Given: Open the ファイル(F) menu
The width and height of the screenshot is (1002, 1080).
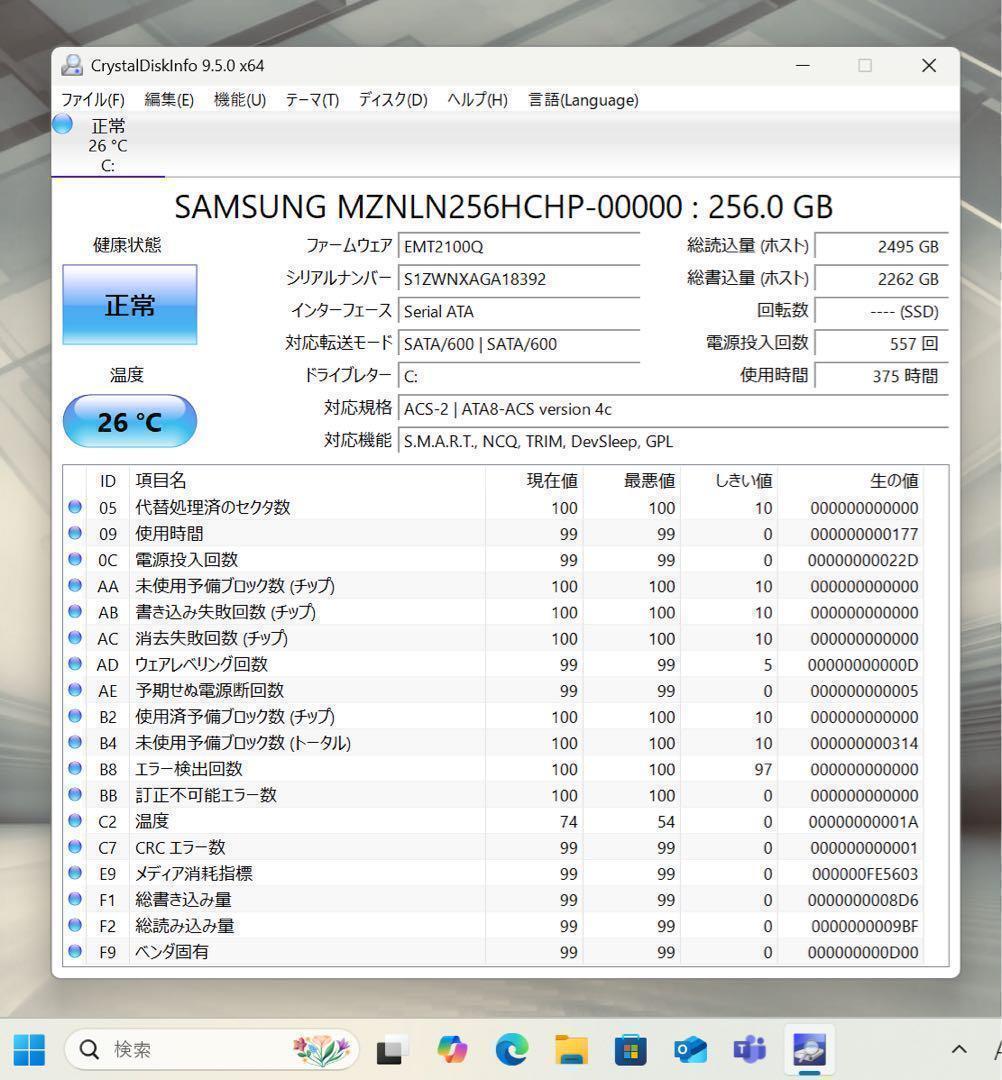Looking at the screenshot, I should [93, 100].
